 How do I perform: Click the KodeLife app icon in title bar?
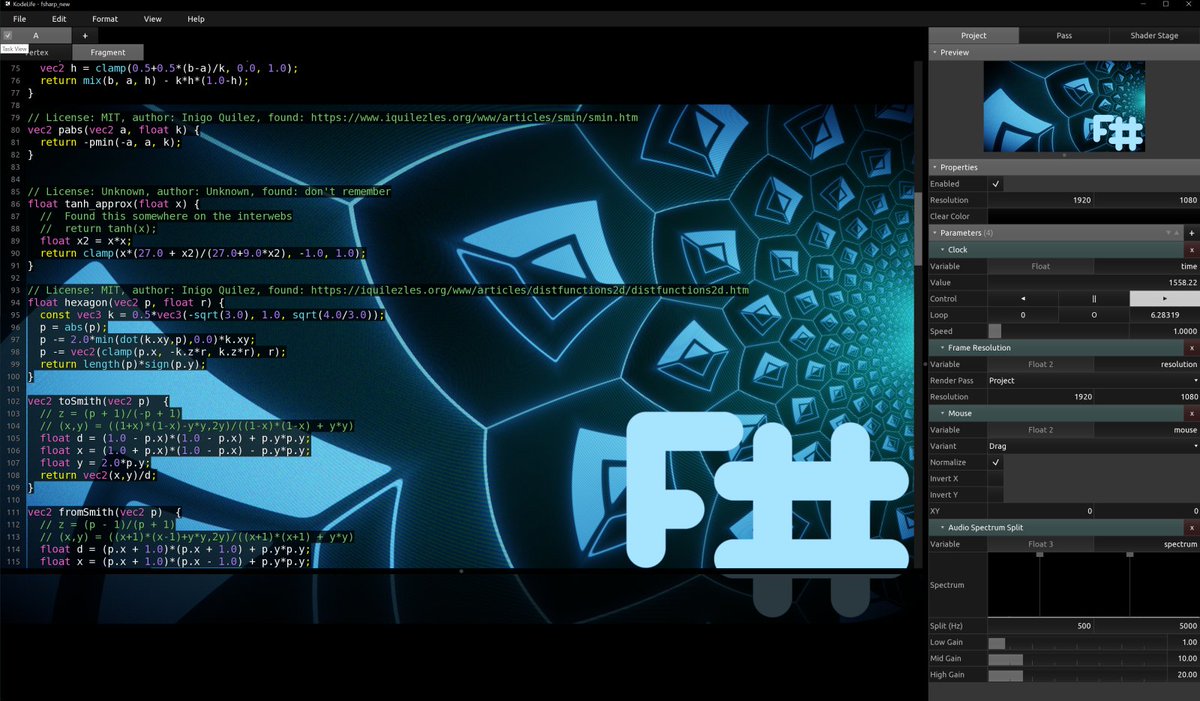click(7, 4)
